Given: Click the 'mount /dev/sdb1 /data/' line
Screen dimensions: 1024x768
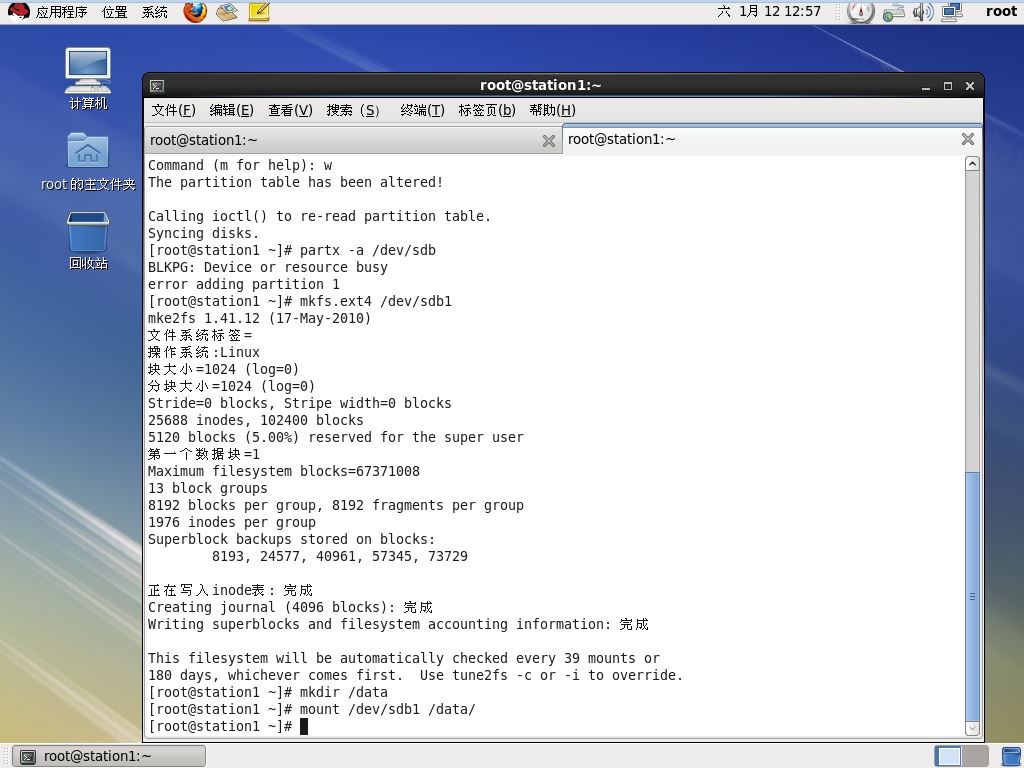Looking at the screenshot, I should [x=387, y=710].
